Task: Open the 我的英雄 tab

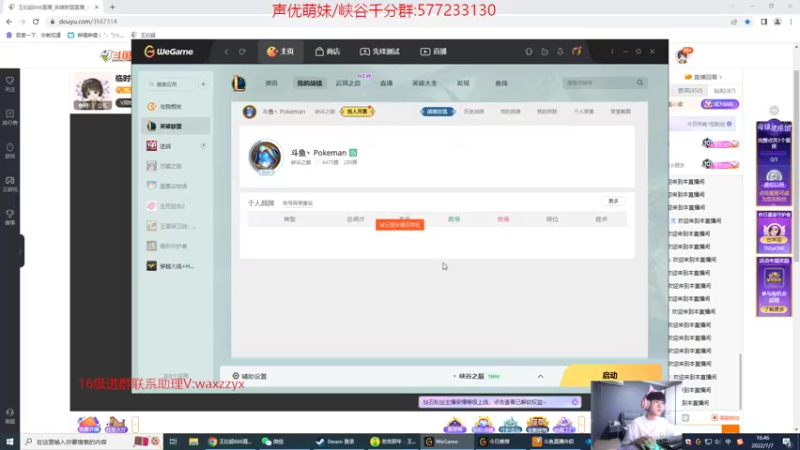Action: 511,111
